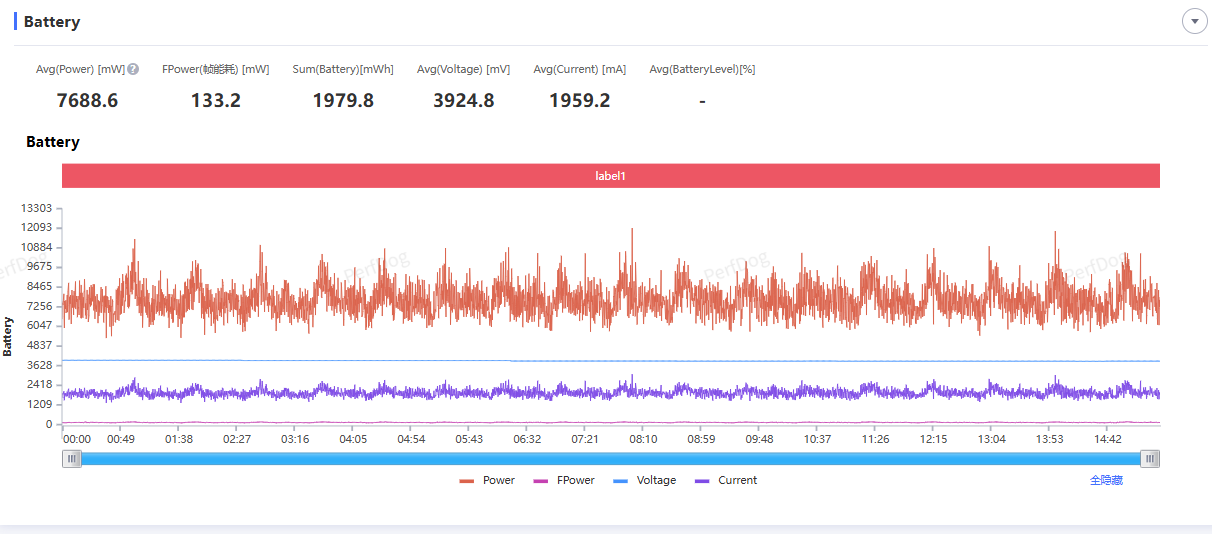
Task: Click the Avg(Voltage) value 3924.8
Action: coord(463,101)
